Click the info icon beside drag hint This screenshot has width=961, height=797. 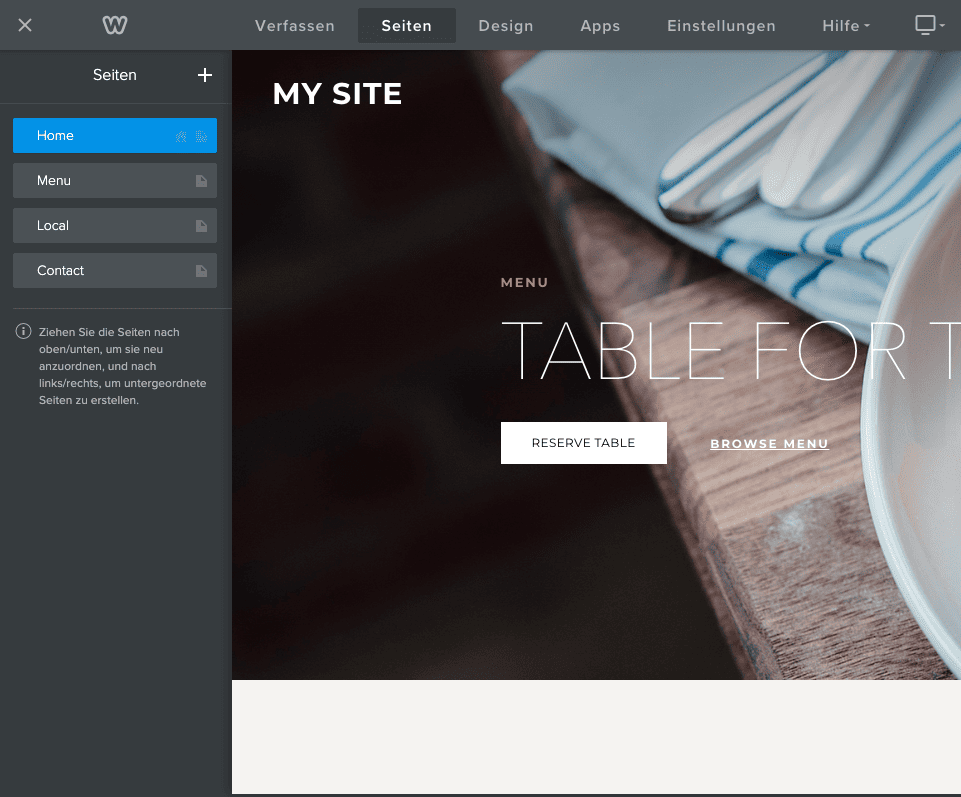pos(23,332)
